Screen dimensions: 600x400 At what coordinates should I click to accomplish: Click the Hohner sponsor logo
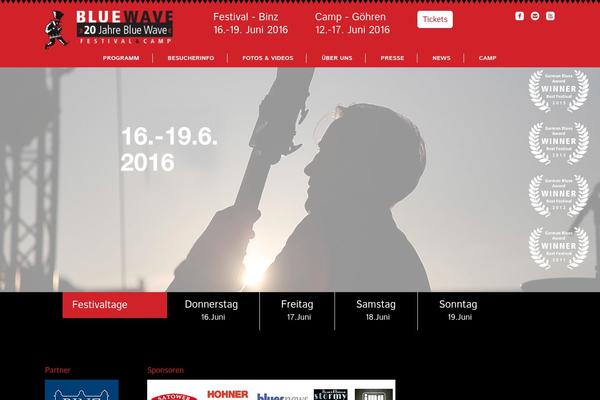(x=228, y=394)
